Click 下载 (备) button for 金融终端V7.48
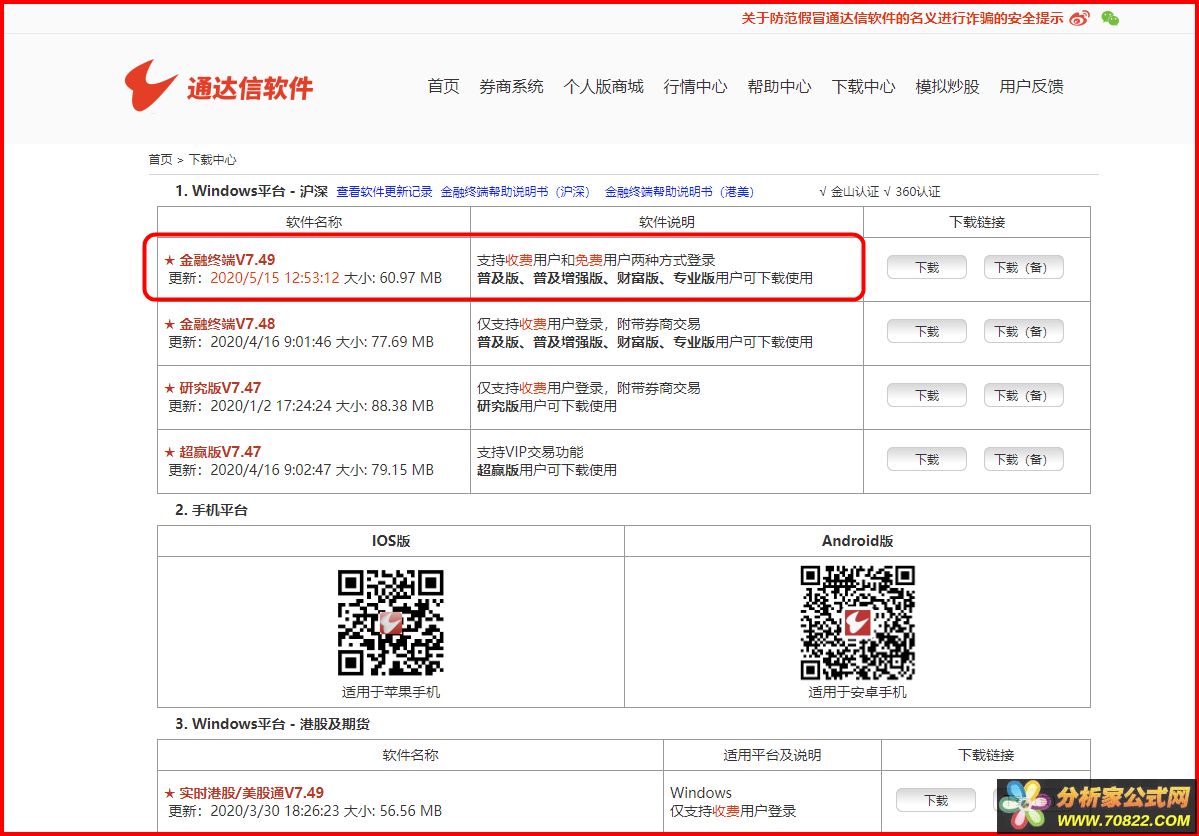Screen dimensions: 1199x836 1023,331
